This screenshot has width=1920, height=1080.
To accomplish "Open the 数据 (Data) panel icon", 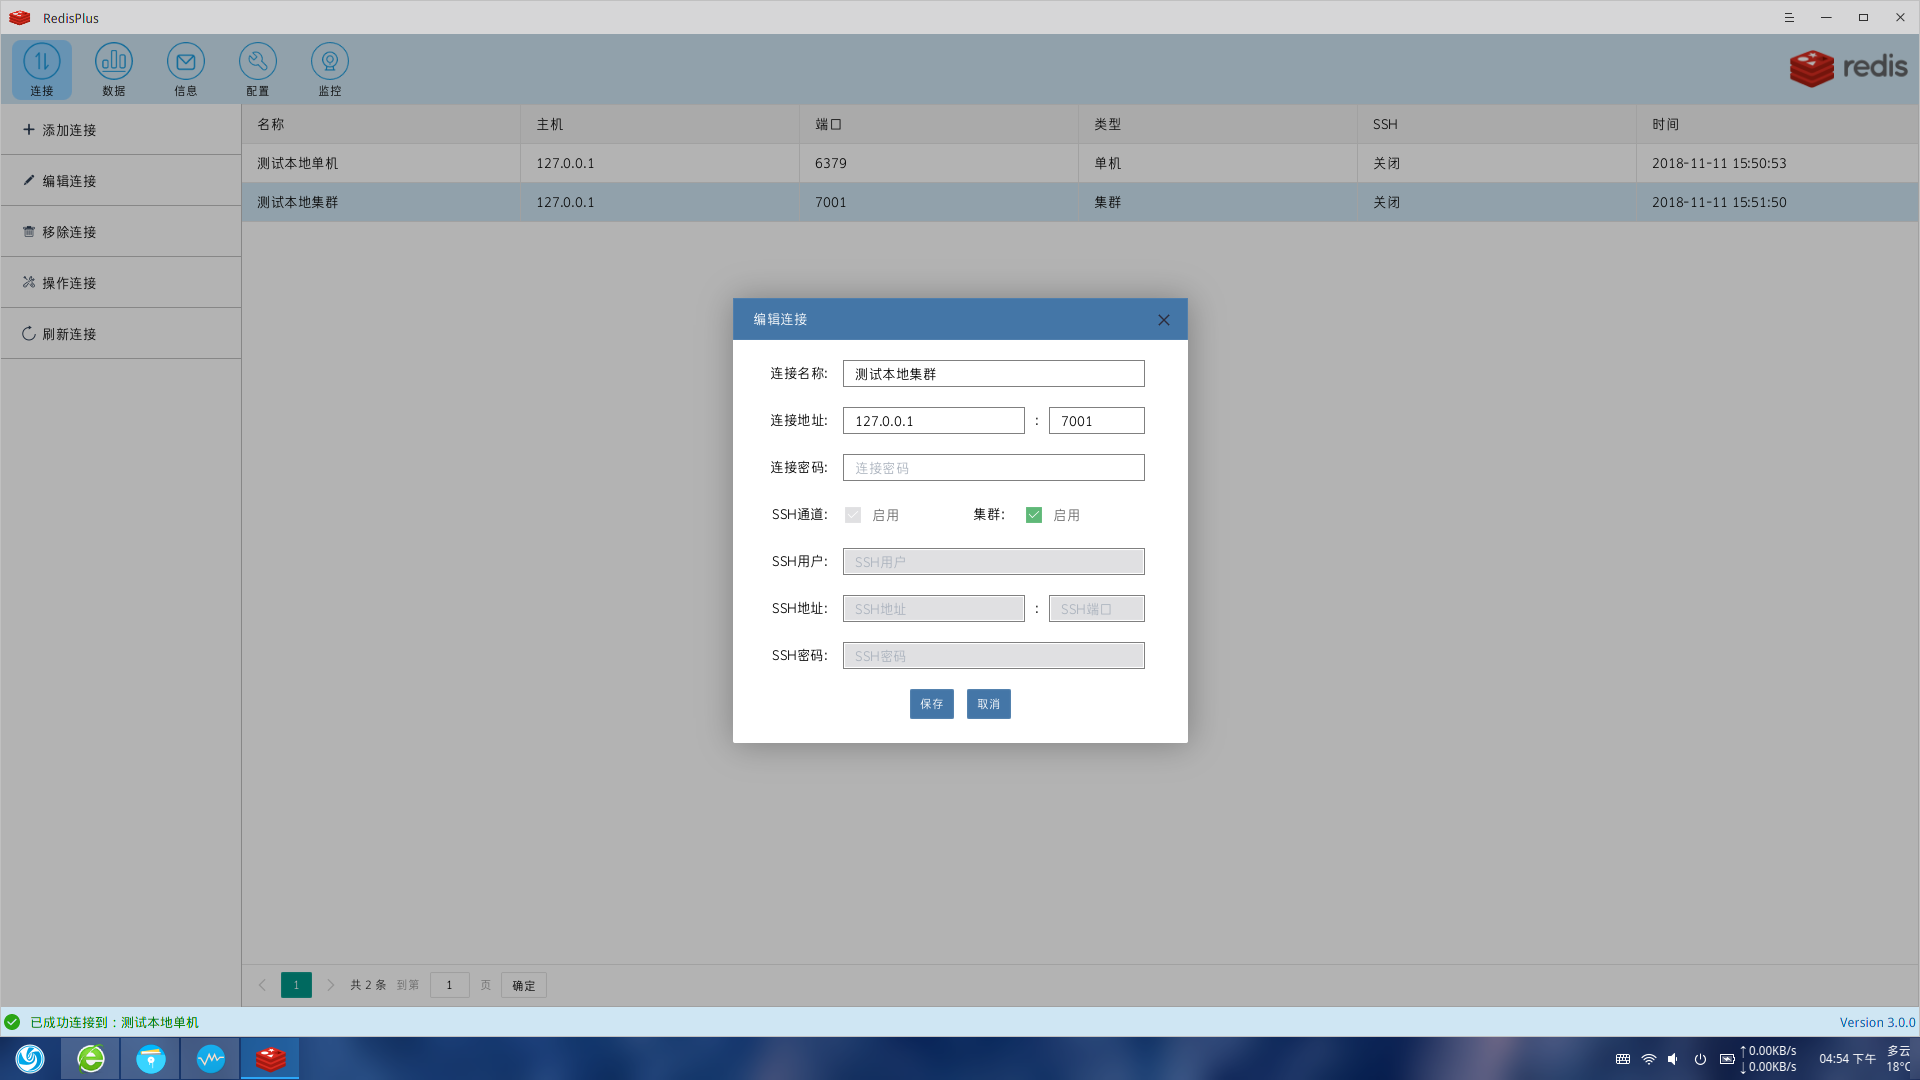I will point(113,70).
